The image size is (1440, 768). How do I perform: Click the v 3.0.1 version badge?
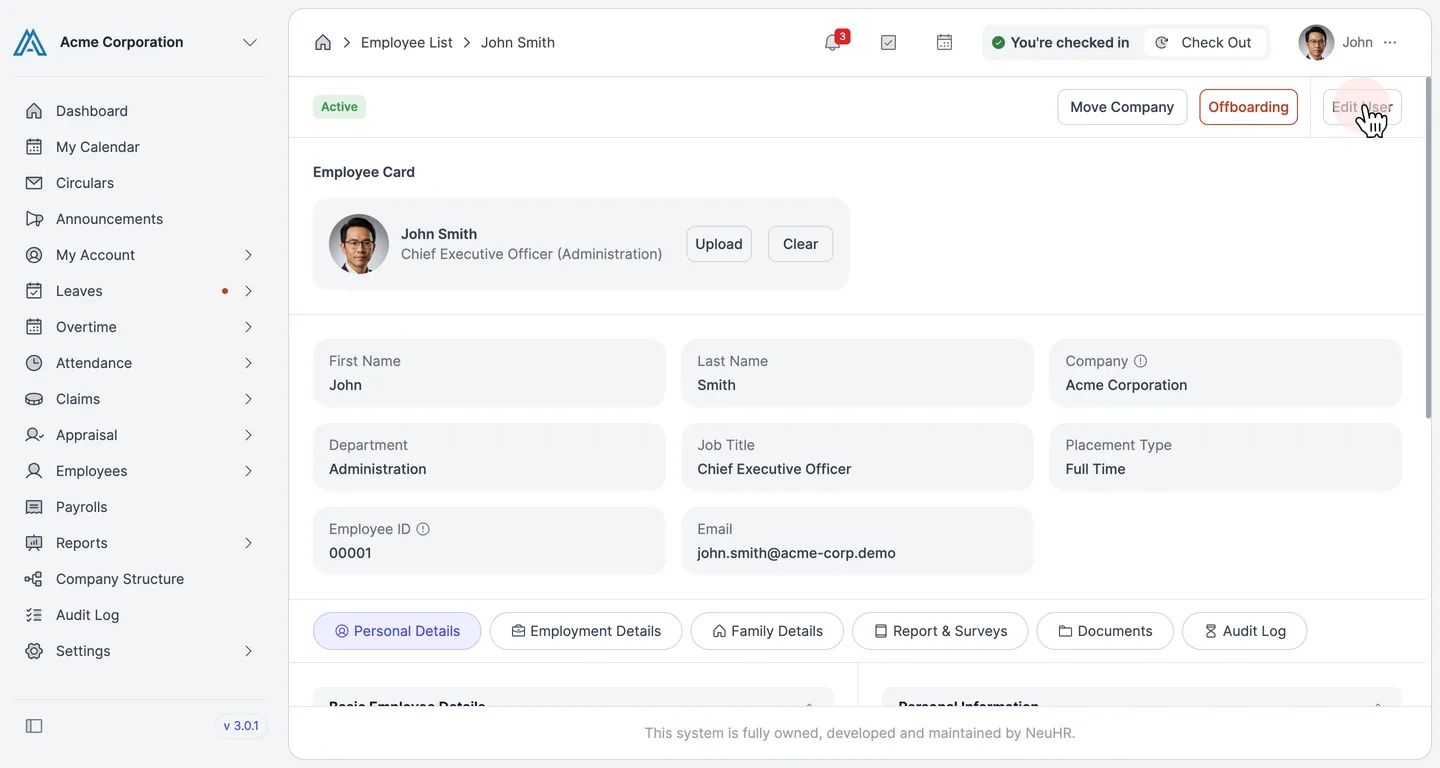coord(241,726)
